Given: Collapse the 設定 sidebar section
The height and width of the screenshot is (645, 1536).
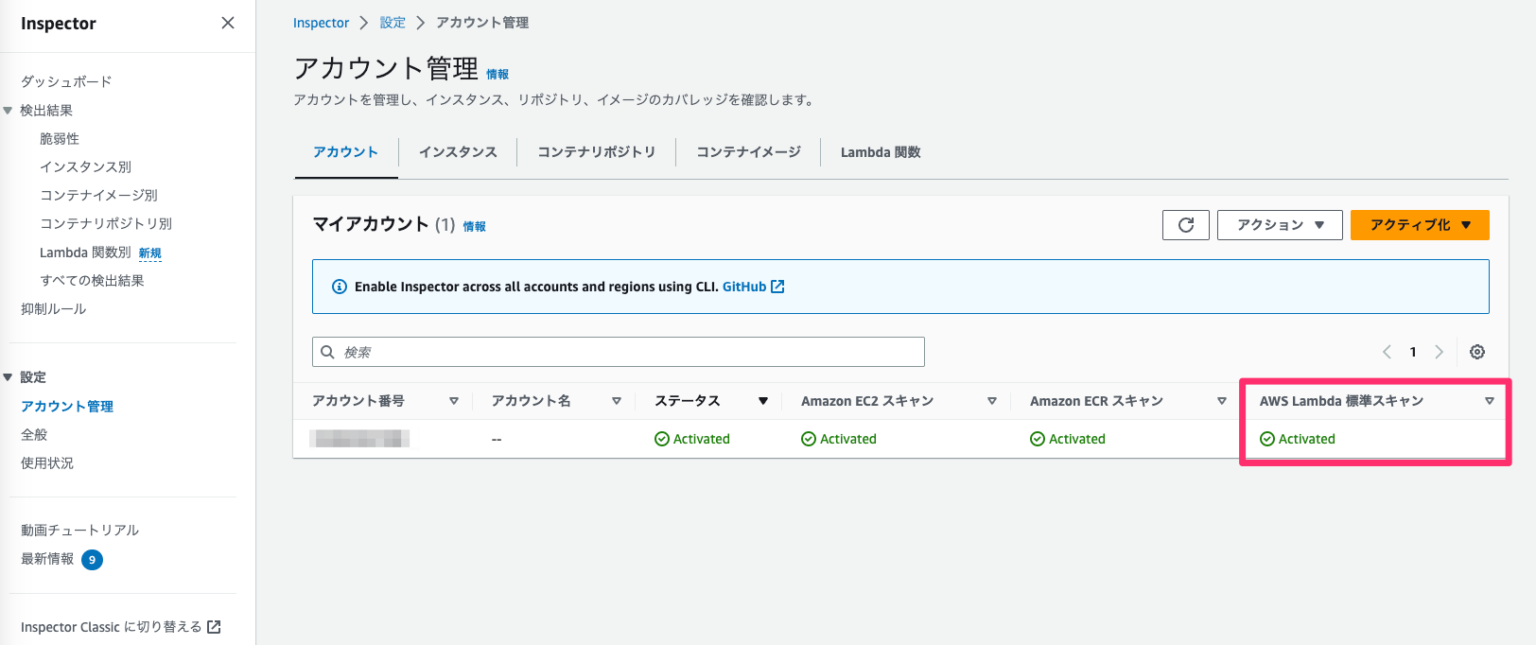Looking at the screenshot, I should pos(8,376).
